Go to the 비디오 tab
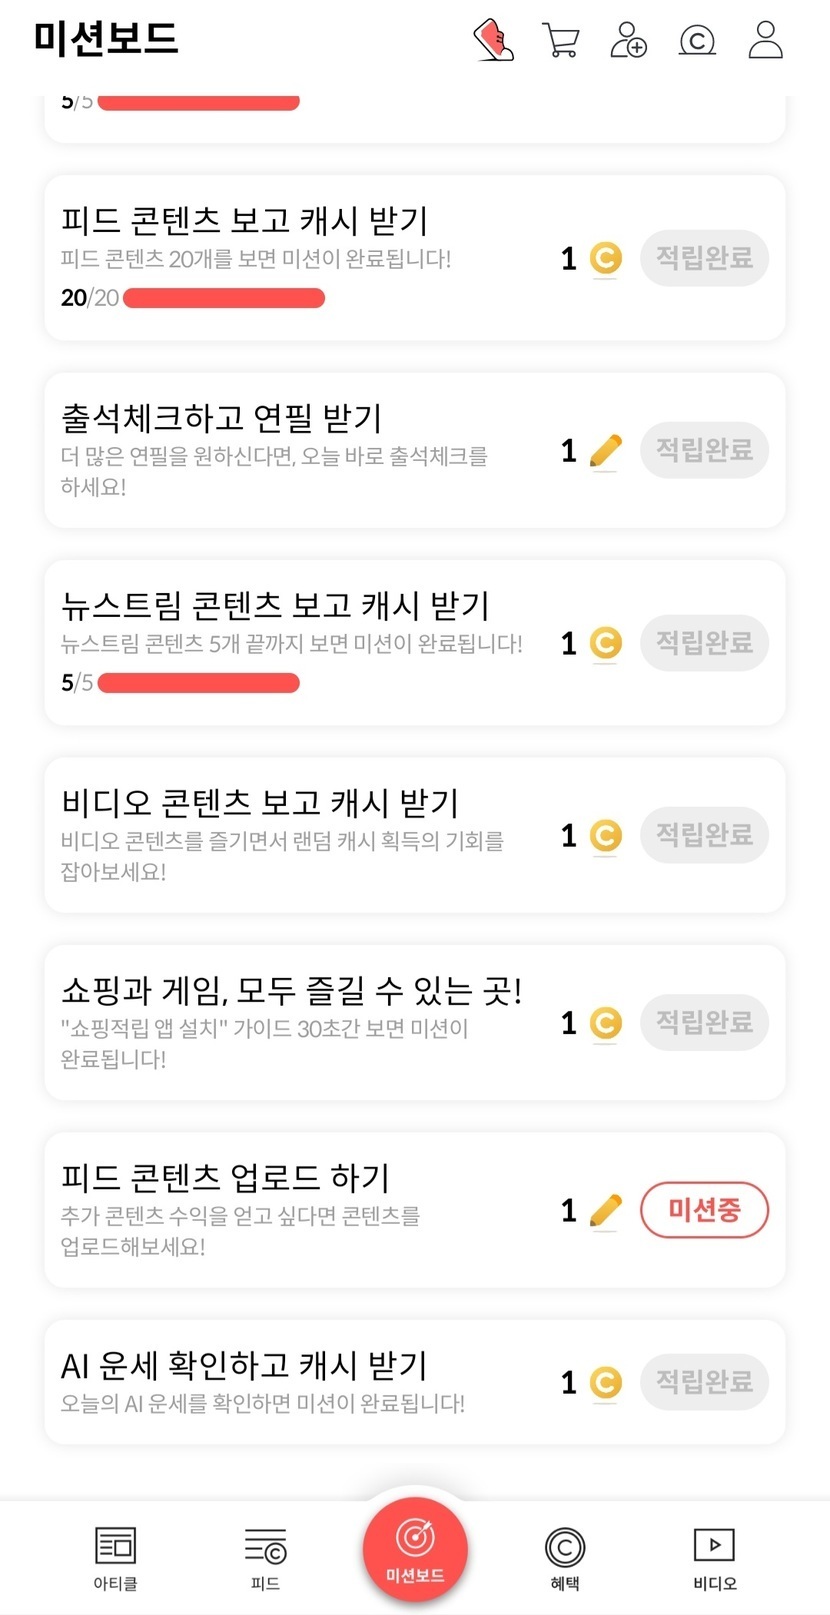Screen dimensions: 830x1615 tap(714, 1557)
